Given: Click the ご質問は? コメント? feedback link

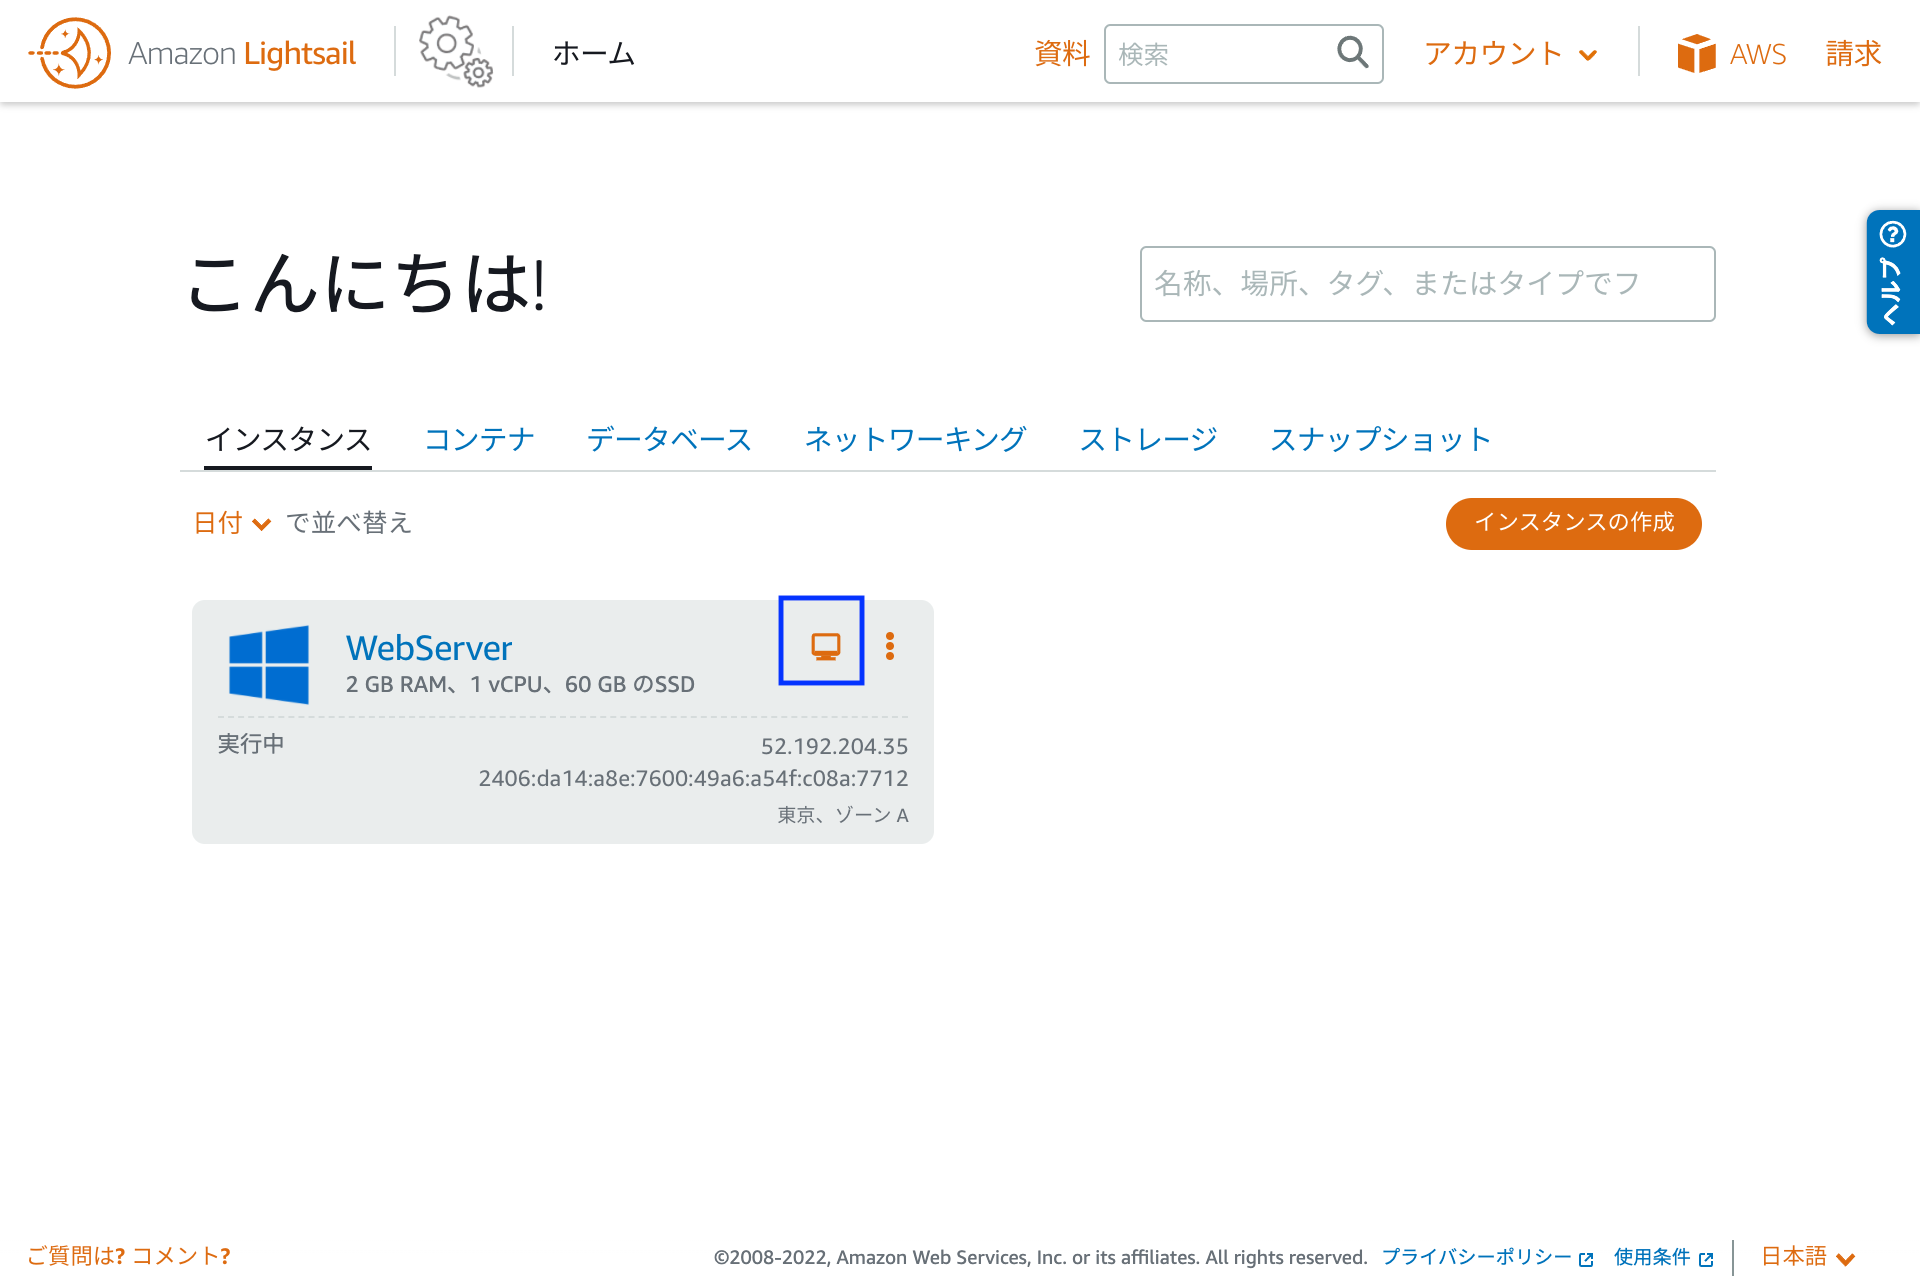Looking at the screenshot, I should coord(128,1256).
